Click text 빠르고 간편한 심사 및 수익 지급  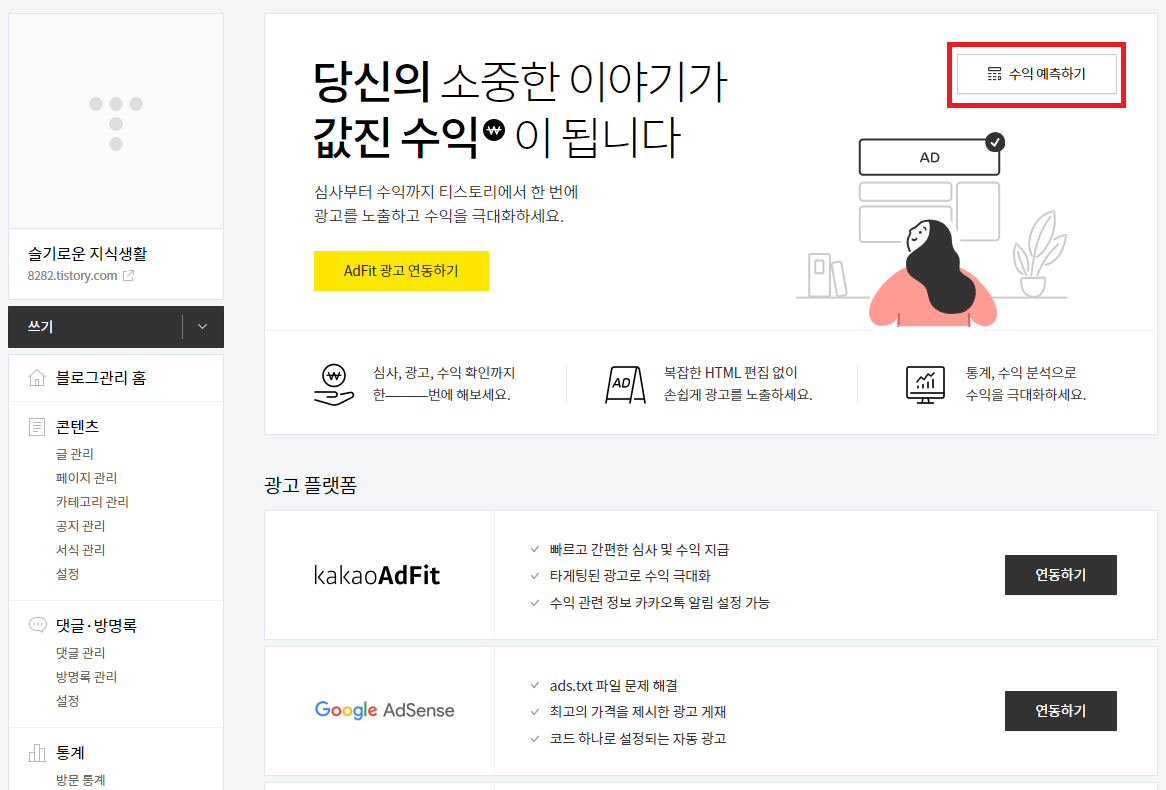640,550
